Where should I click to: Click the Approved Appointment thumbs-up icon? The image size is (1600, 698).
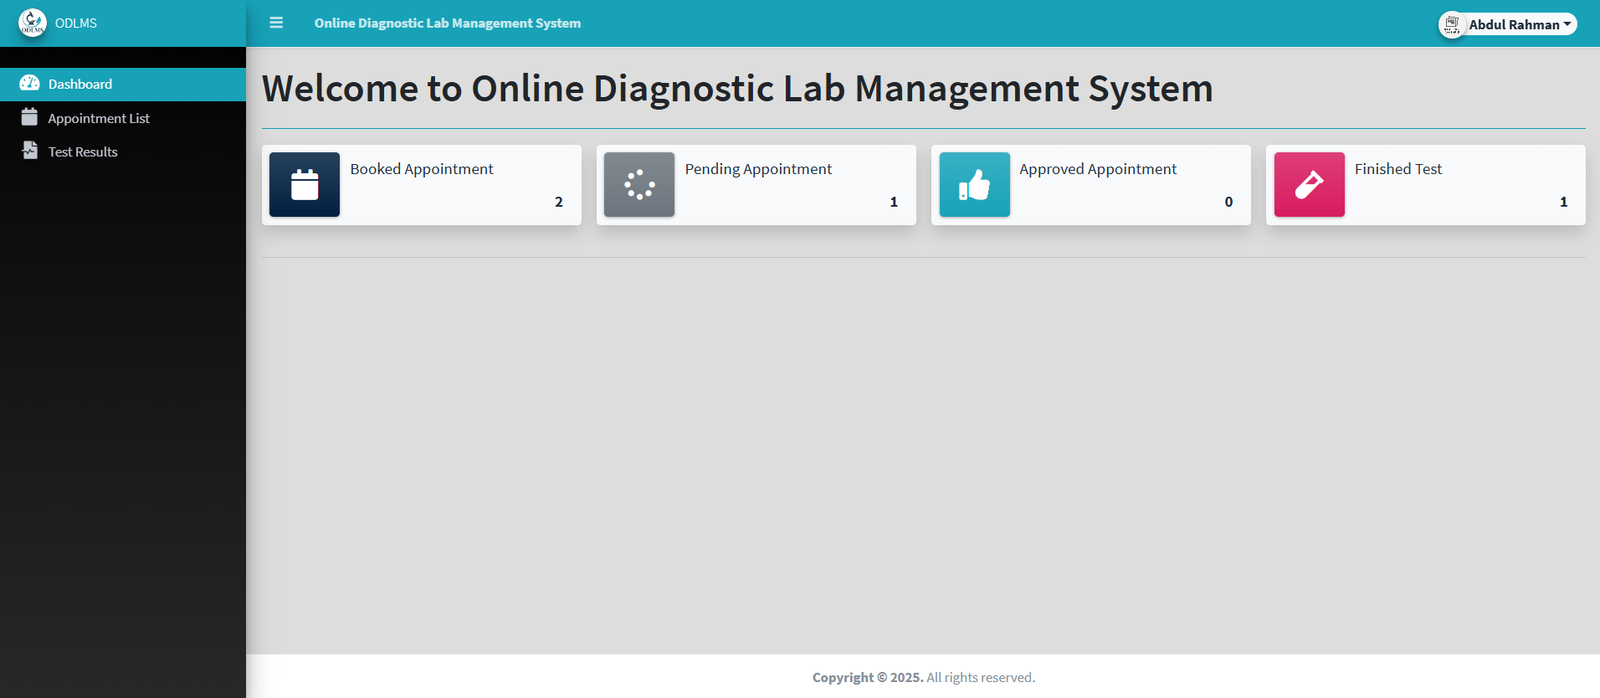point(974,185)
